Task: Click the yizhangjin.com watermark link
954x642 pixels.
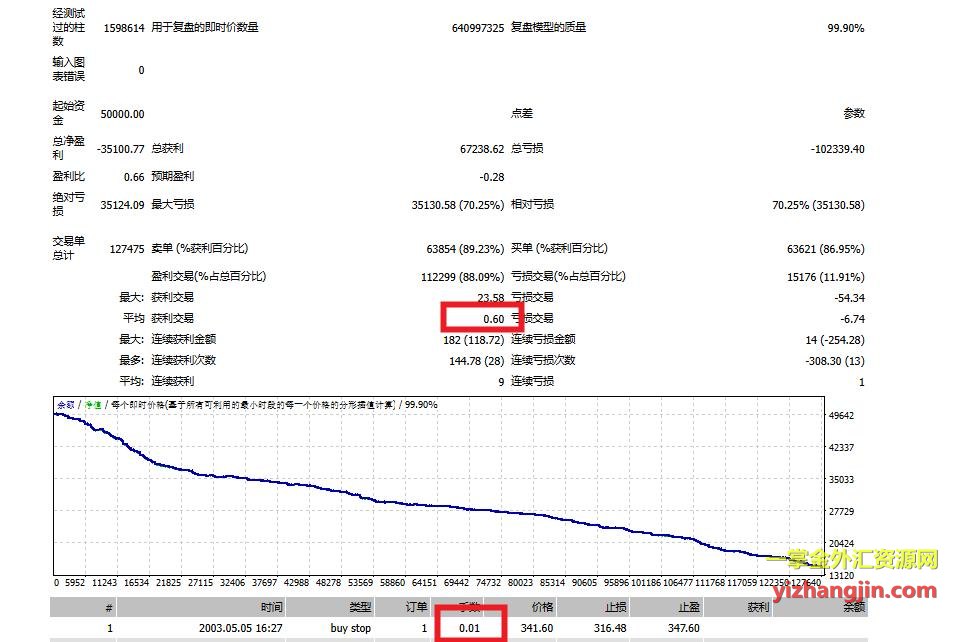Action: click(x=857, y=590)
